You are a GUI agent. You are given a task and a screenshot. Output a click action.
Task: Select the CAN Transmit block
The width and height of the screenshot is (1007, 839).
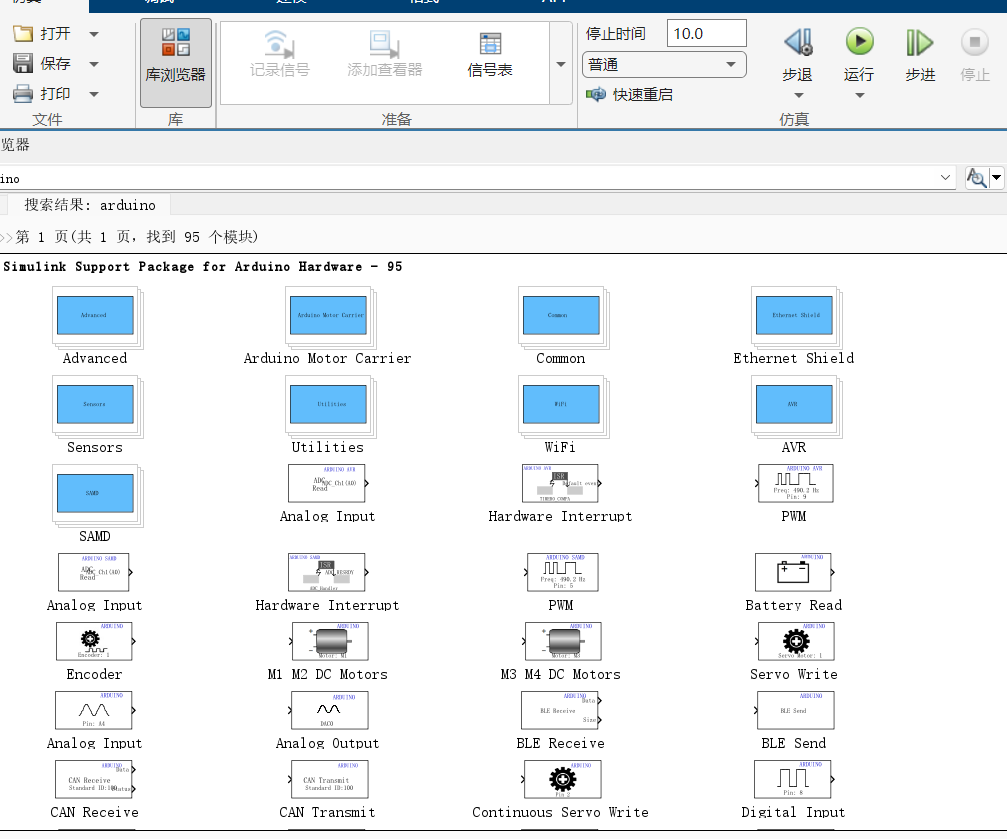tap(329, 779)
